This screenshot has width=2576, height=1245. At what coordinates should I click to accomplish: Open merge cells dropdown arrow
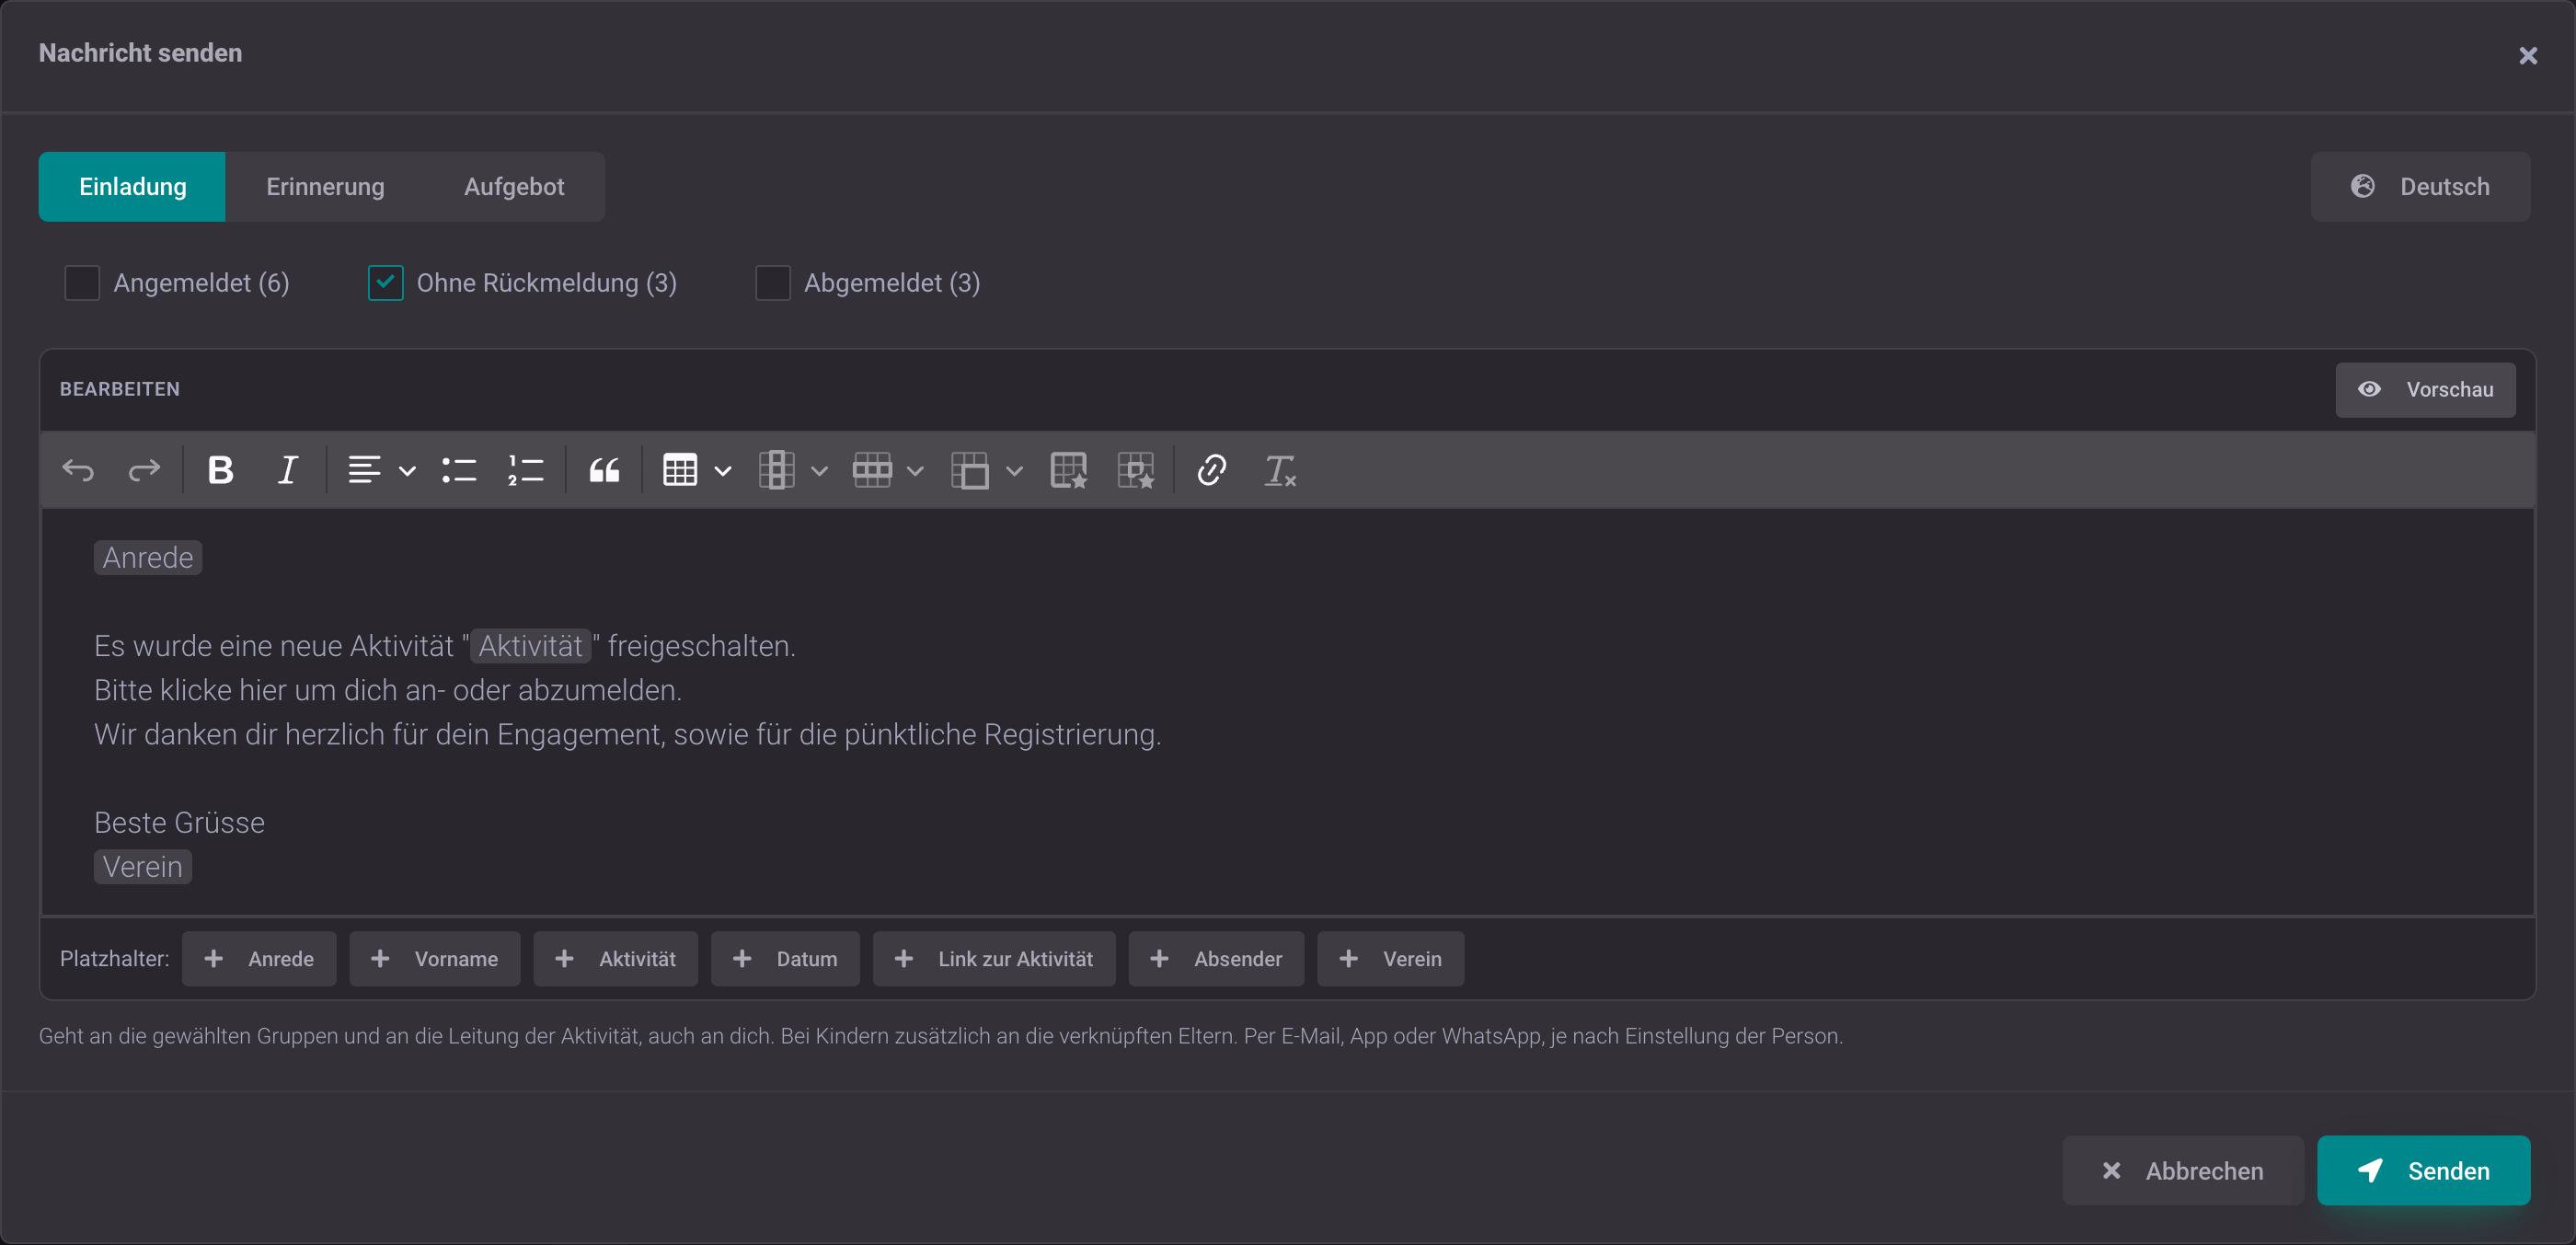click(1014, 471)
